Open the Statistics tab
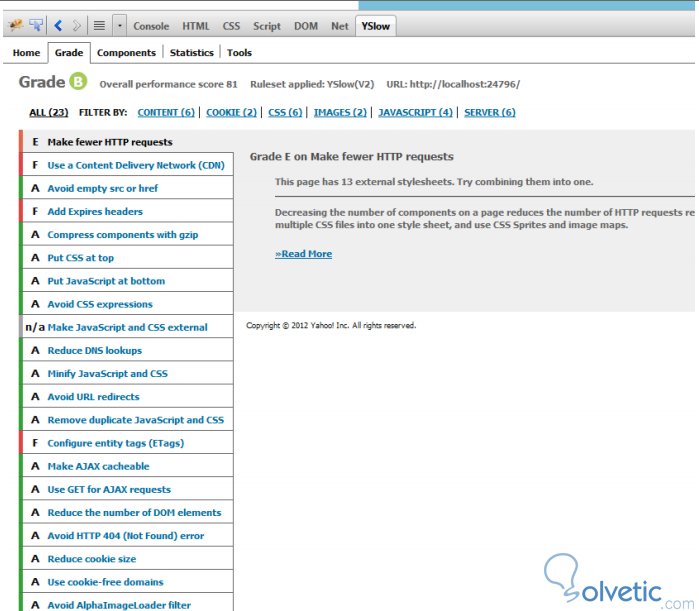699x611 pixels. 192,53
